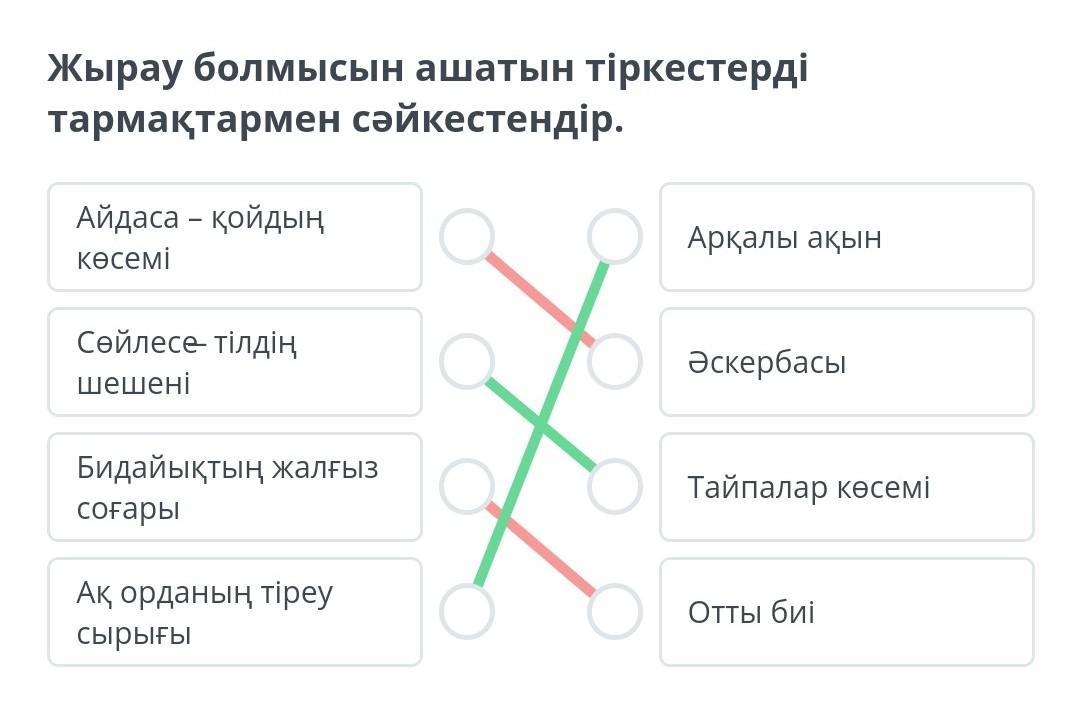Choose the 'Тайпалар көсемі' answer card
This screenshot has height=712, width=1080.
(x=846, y=487)
